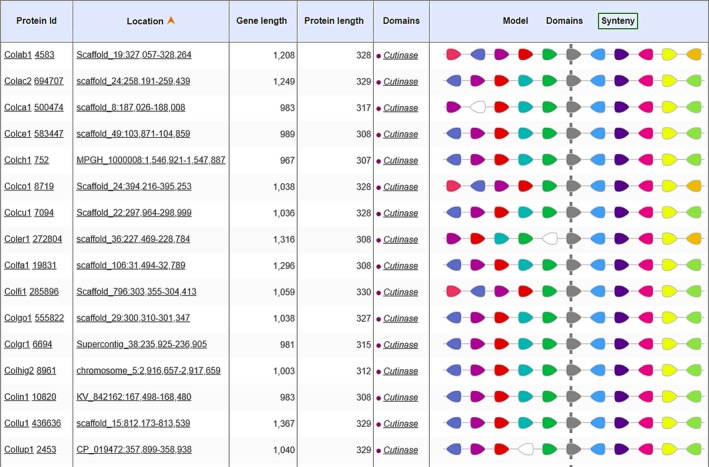The width and height of the screenshot is (709, 467).
Task: Click the orange sort arrow beside Location
Action: [x=171, y=20]
